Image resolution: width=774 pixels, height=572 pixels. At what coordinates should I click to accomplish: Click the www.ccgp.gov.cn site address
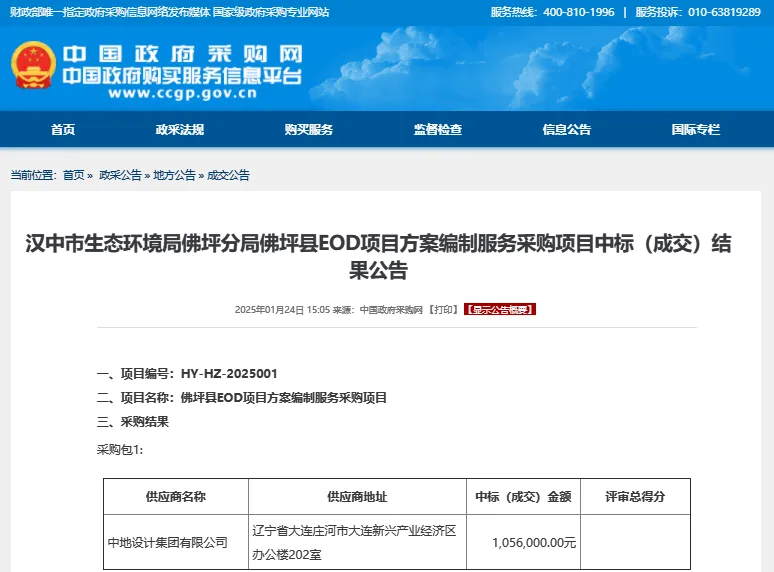pos(182,95)
